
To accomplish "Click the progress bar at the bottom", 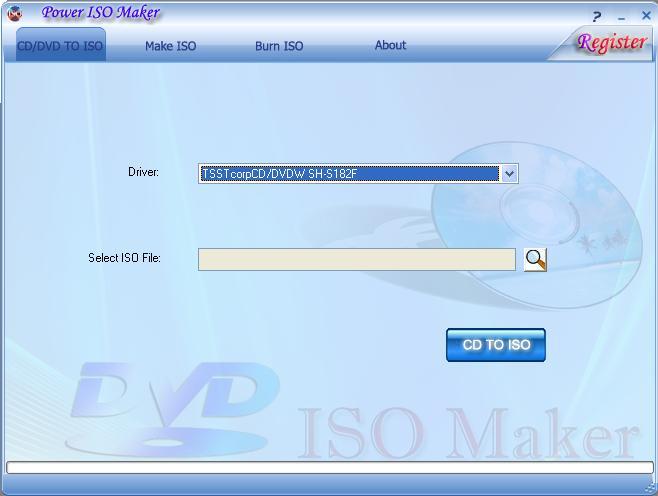I will pyautogui.click(x=330, y=467).
